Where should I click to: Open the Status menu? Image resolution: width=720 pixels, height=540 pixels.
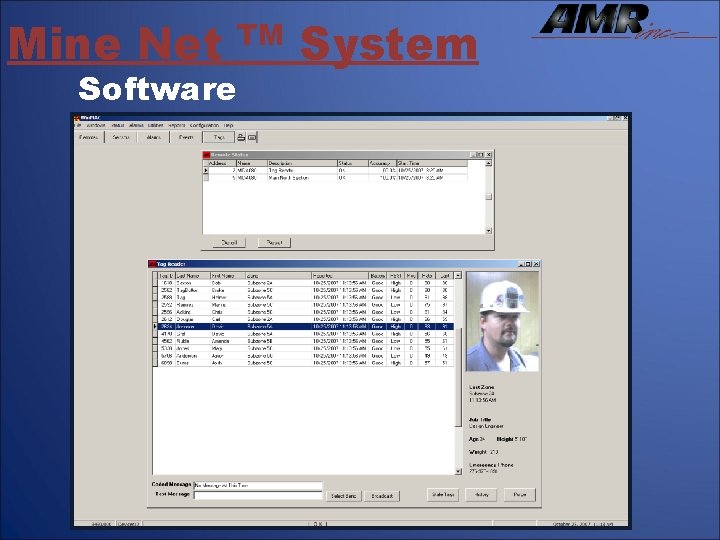(x=118, y=125)
